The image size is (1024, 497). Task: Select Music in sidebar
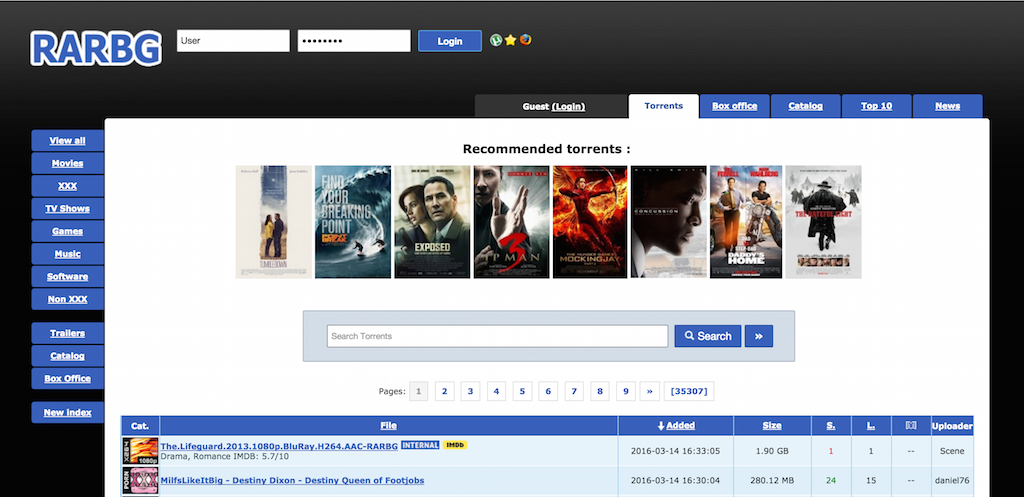[67, 253]
